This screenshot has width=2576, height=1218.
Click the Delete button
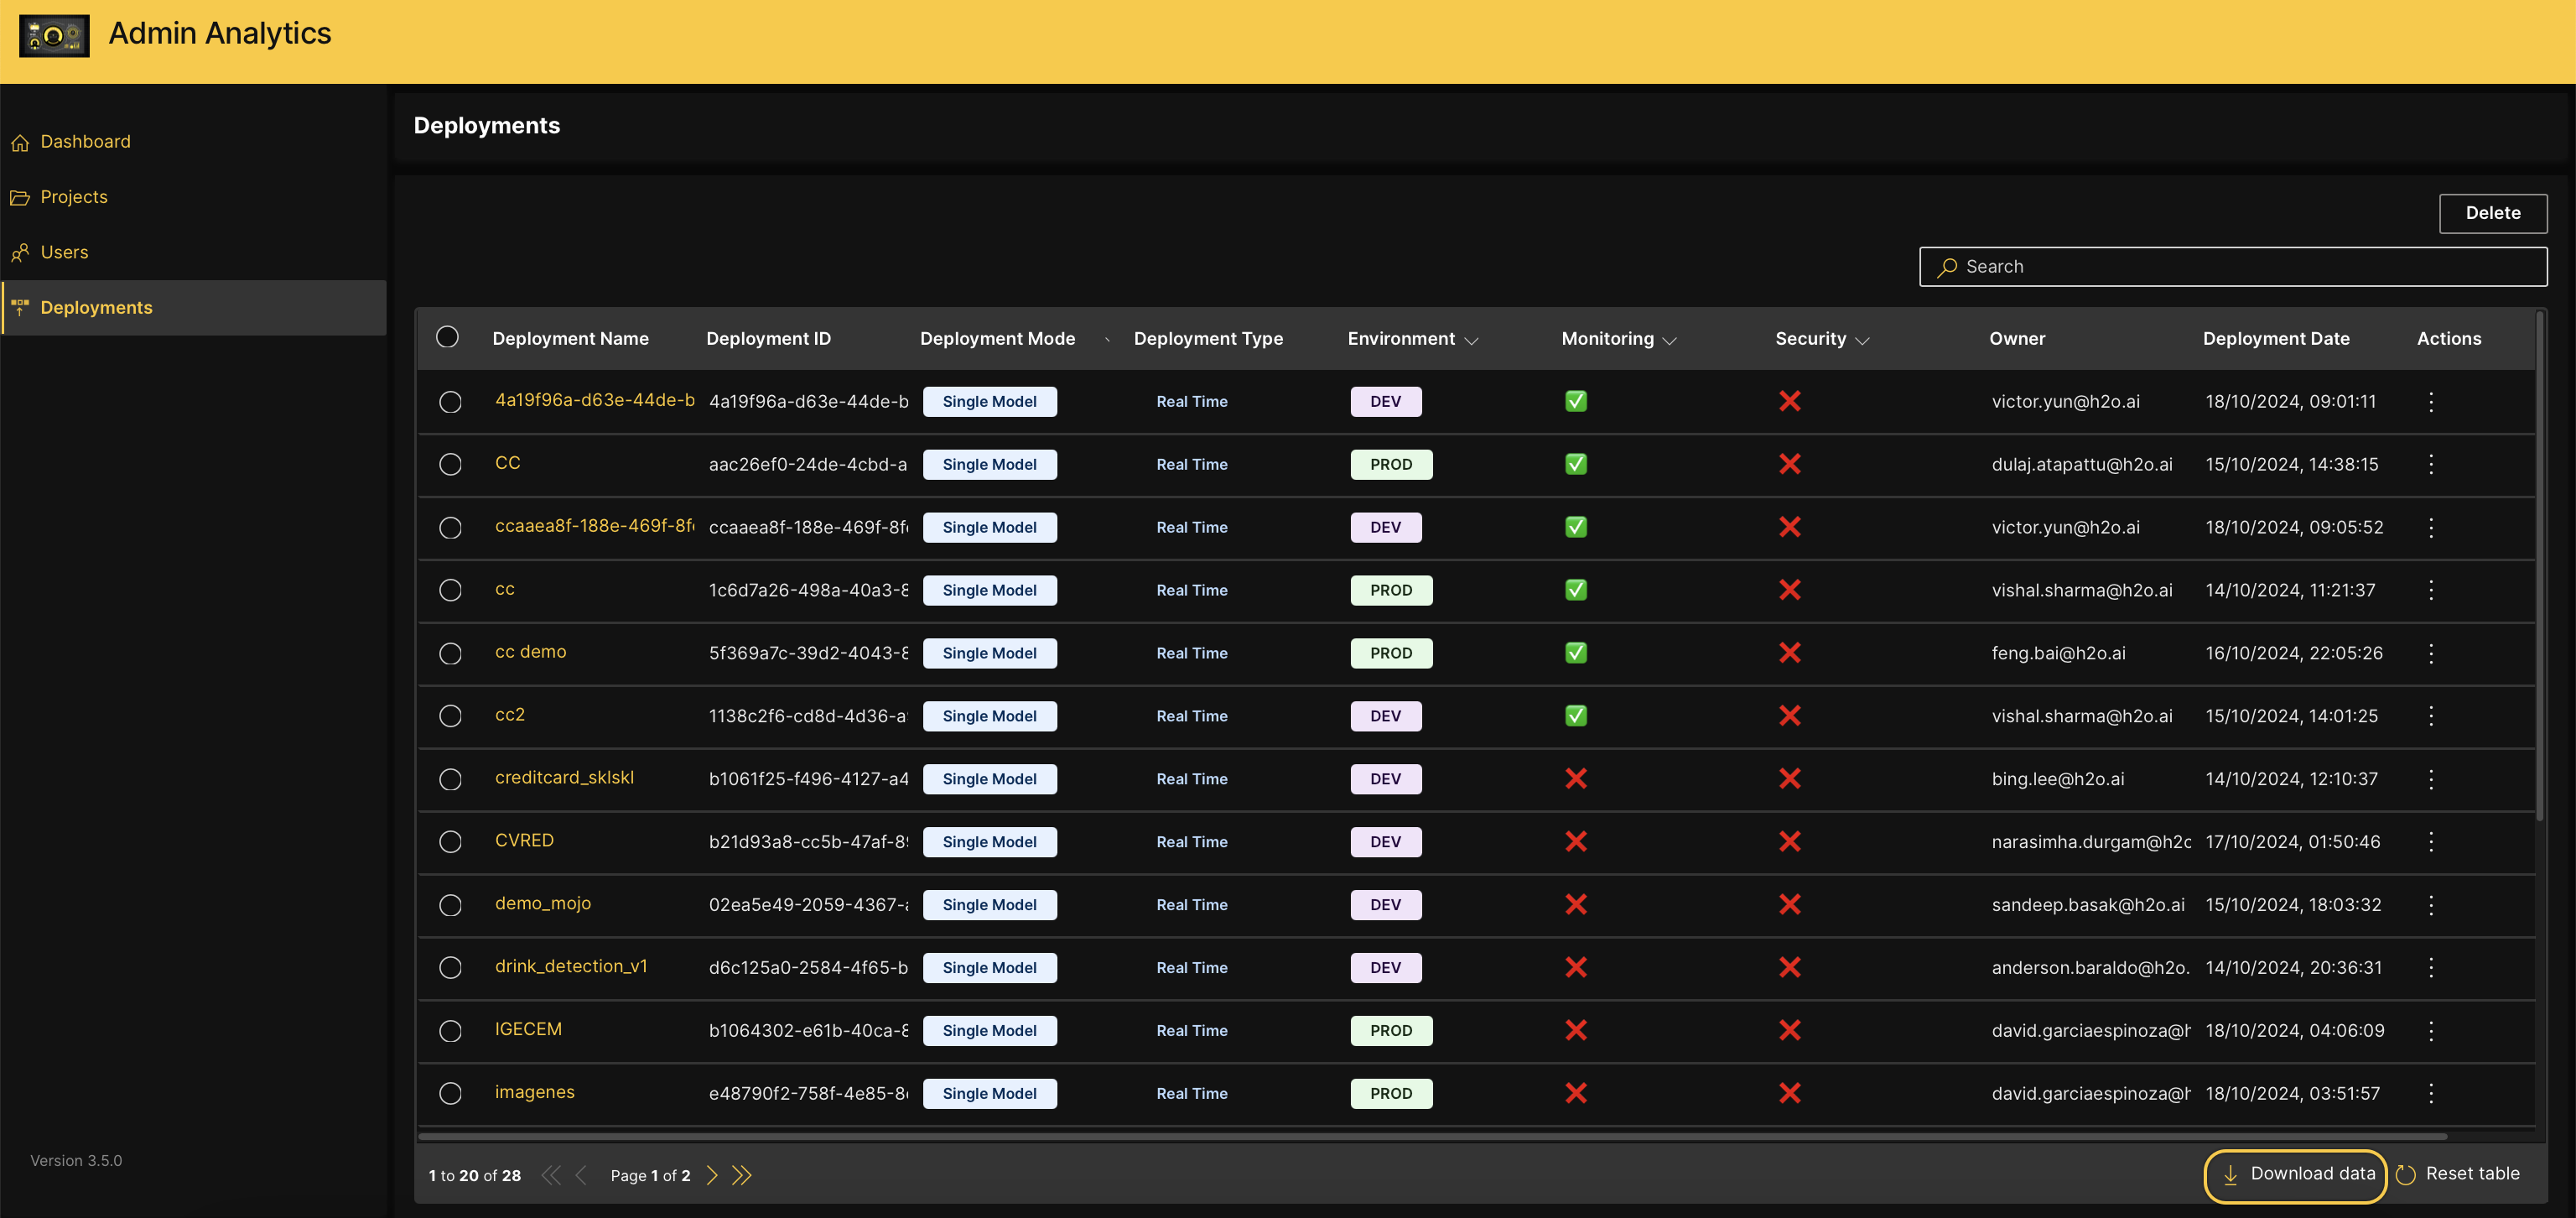[2492, 211]
